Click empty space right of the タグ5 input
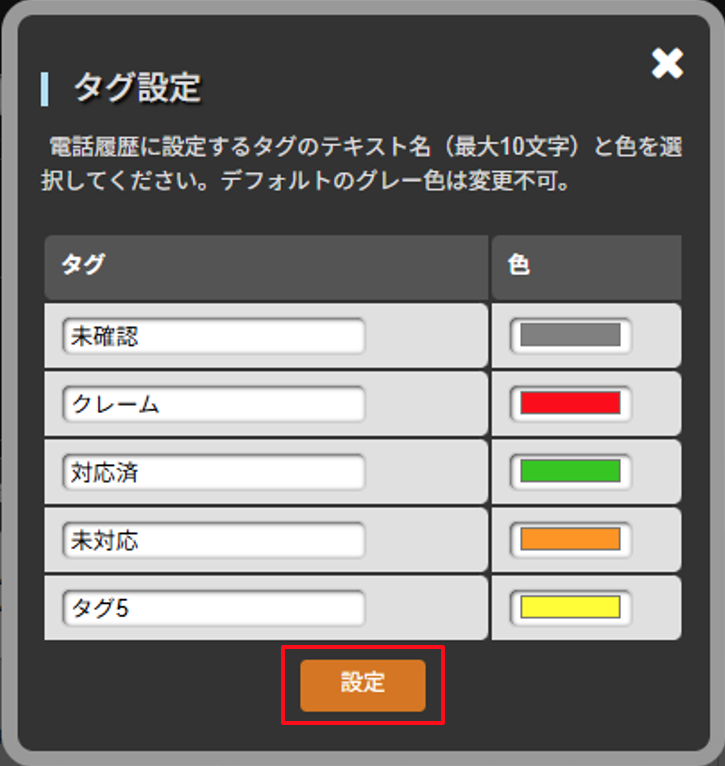Image resolution: width=725 pixels, height=766 pixels. coord(426,608)
